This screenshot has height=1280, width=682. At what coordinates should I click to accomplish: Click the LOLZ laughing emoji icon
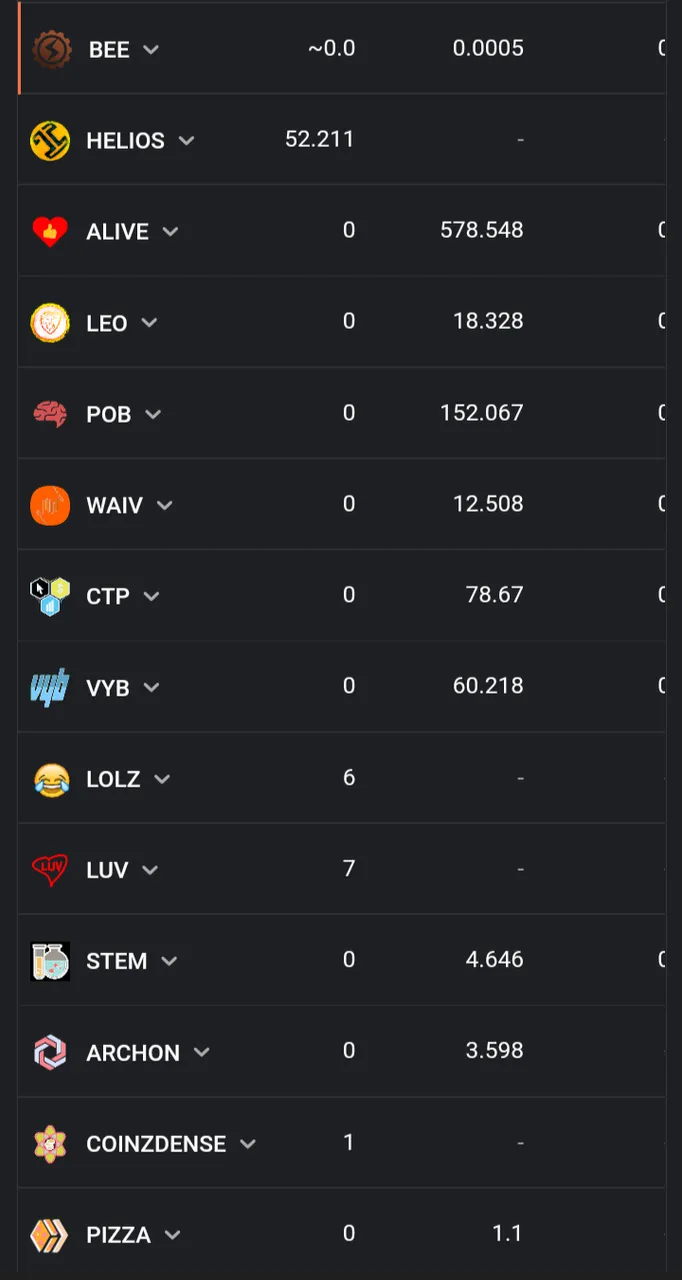click(x=50, y=779)
